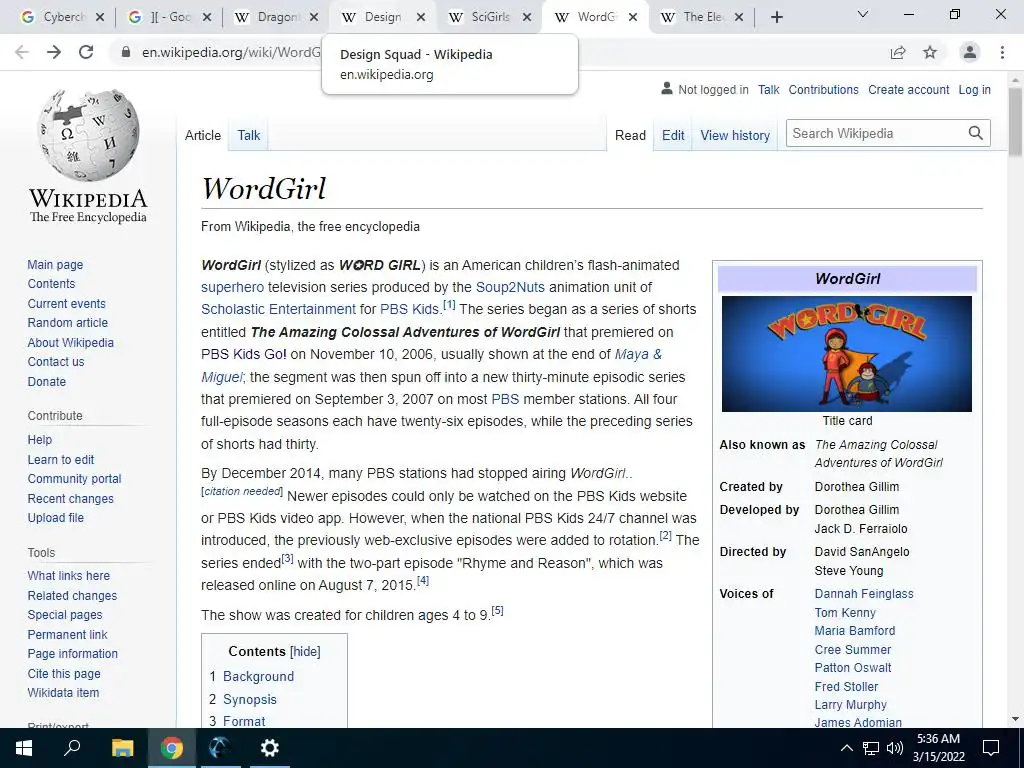Open Windows Start menu
The width and height of the screenshot is (1024, 768).
pos(24,748)
